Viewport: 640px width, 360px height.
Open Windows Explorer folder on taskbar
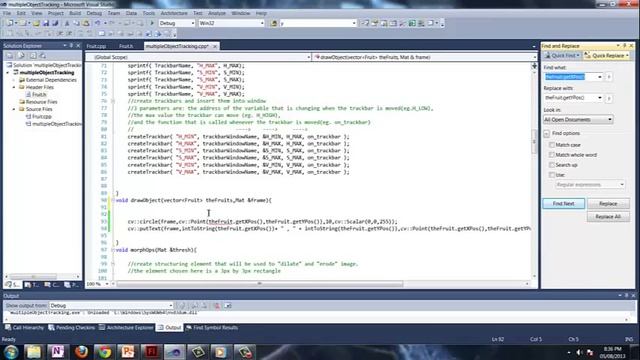click(x=34, y=352)
